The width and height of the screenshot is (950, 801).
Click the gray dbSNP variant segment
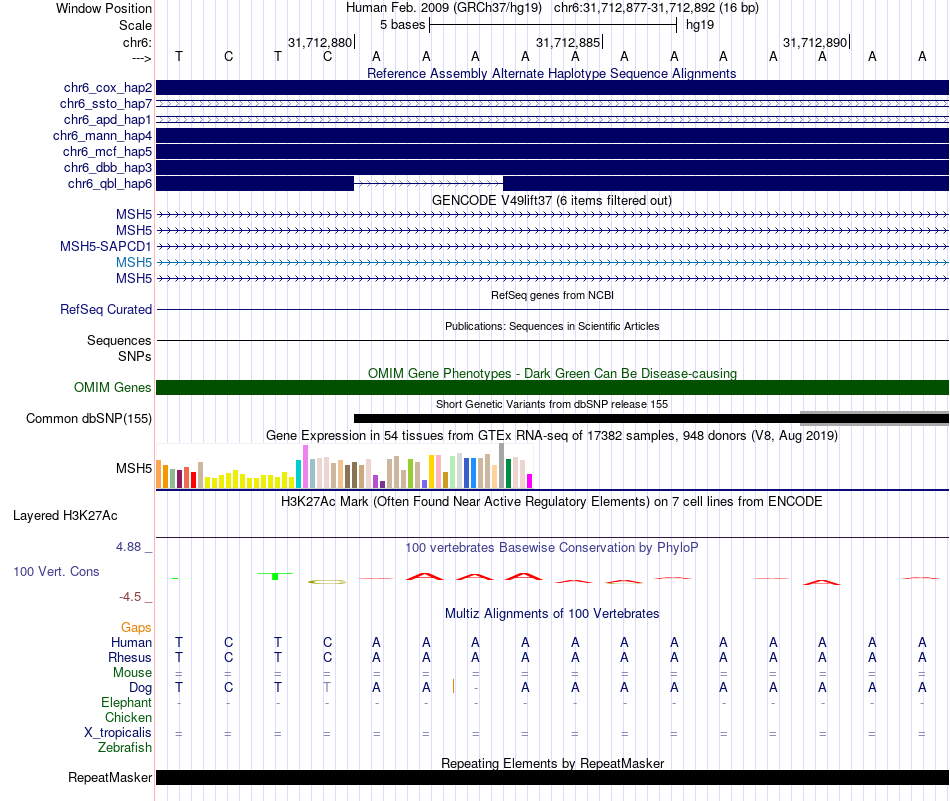tap(874, 418)
